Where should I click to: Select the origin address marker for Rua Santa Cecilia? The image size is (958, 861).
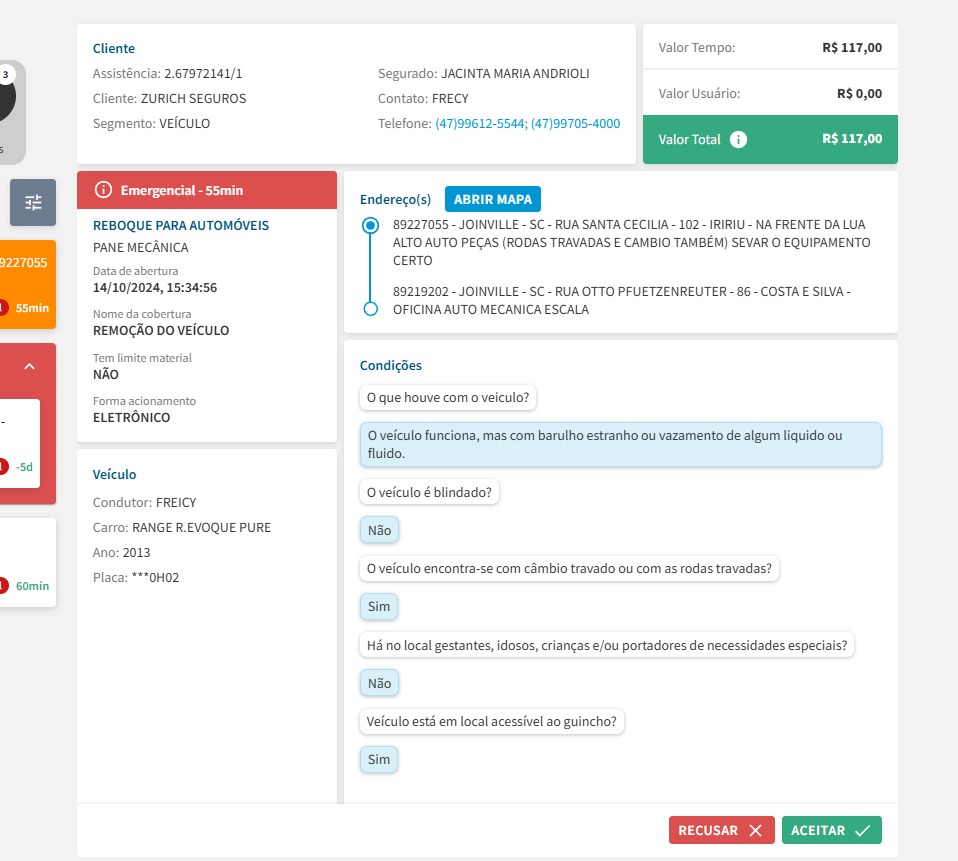(371, 226)
